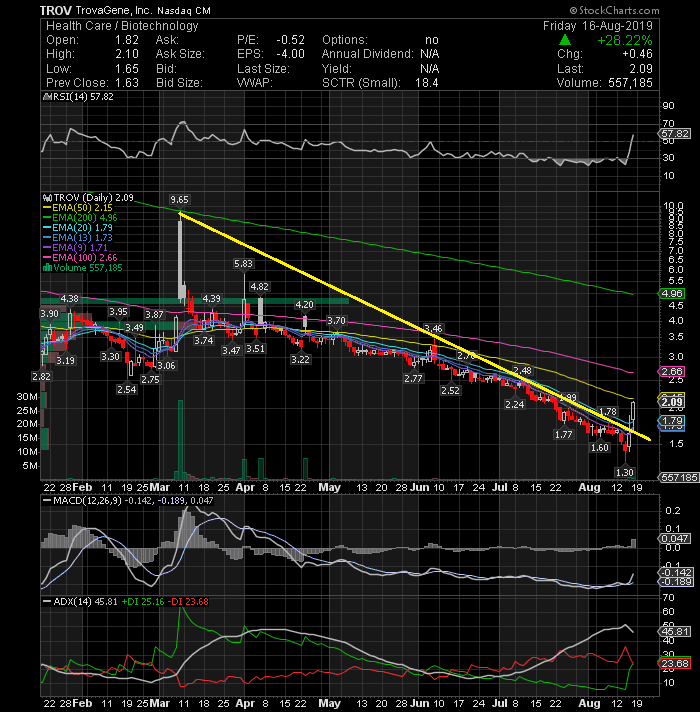Click the 2.54 low price label
This screenshot has width=700, height=712.
[x=127, y=389]
